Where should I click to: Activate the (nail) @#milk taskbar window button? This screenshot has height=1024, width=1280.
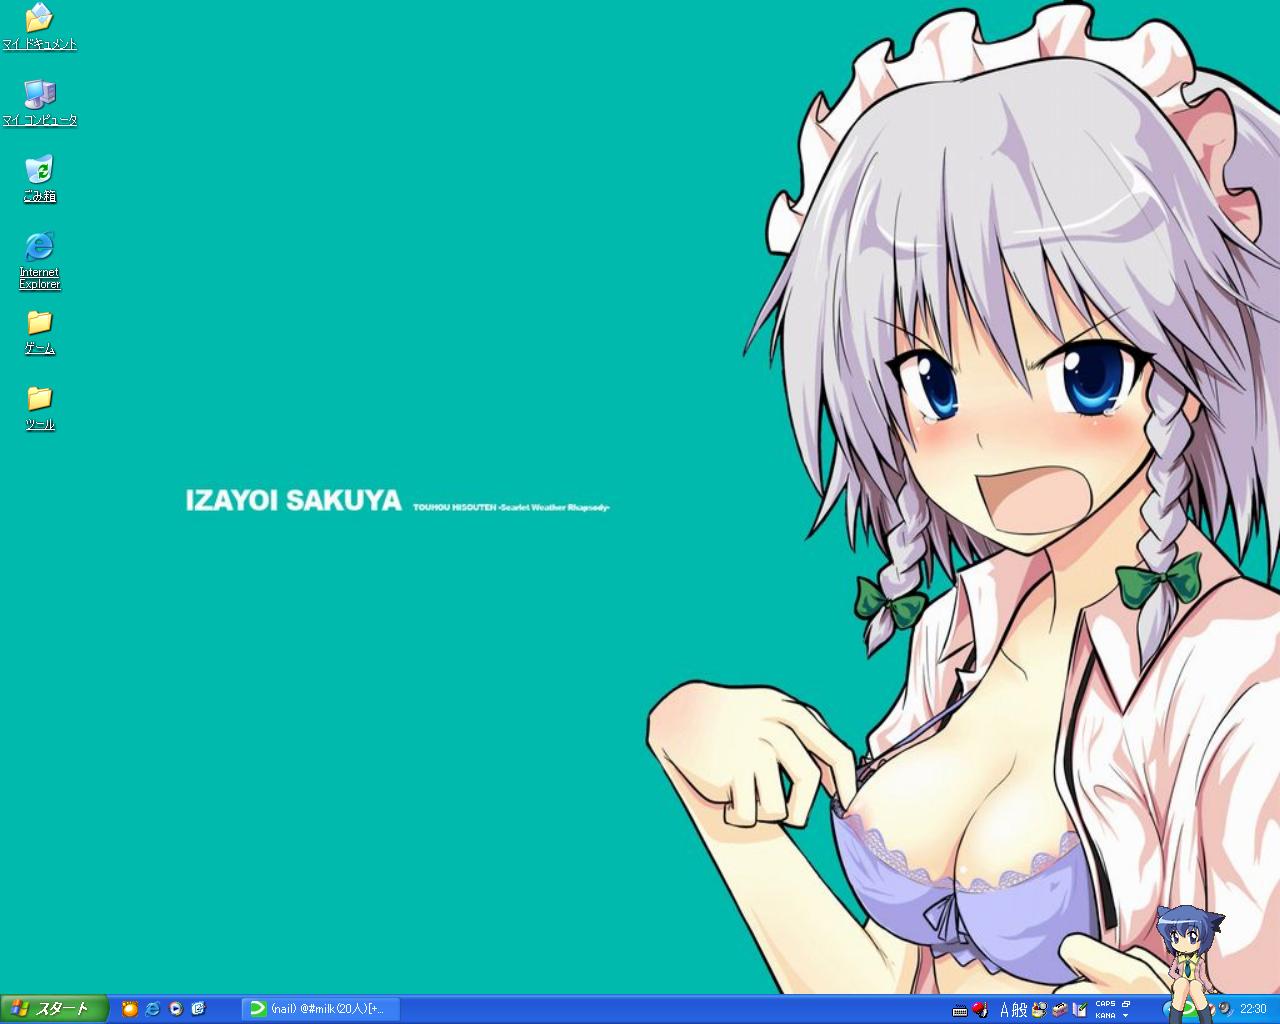(x=320, y=1009)
